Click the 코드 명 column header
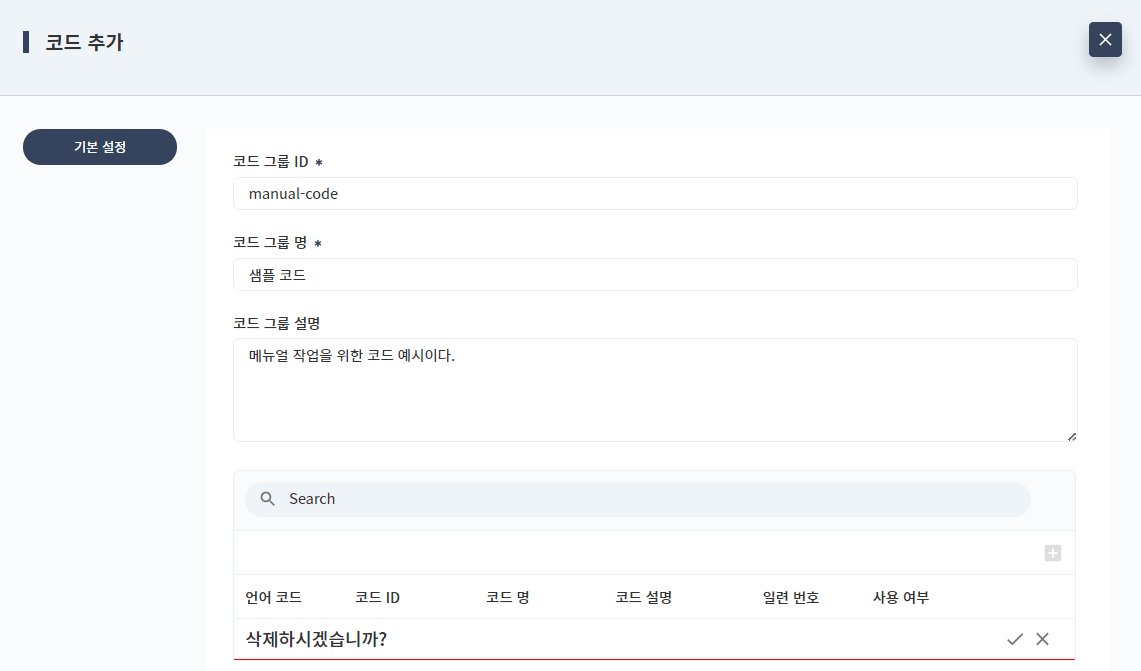Viewport: 1141px width, 671px height. 507,597
